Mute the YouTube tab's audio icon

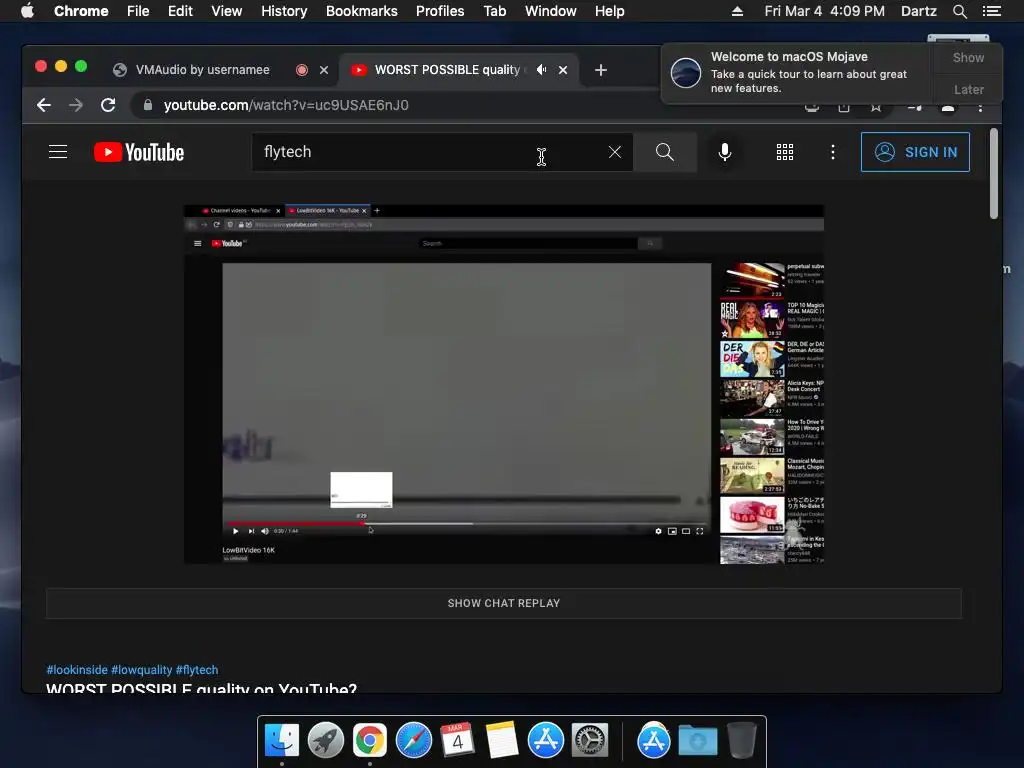point(541,70)
